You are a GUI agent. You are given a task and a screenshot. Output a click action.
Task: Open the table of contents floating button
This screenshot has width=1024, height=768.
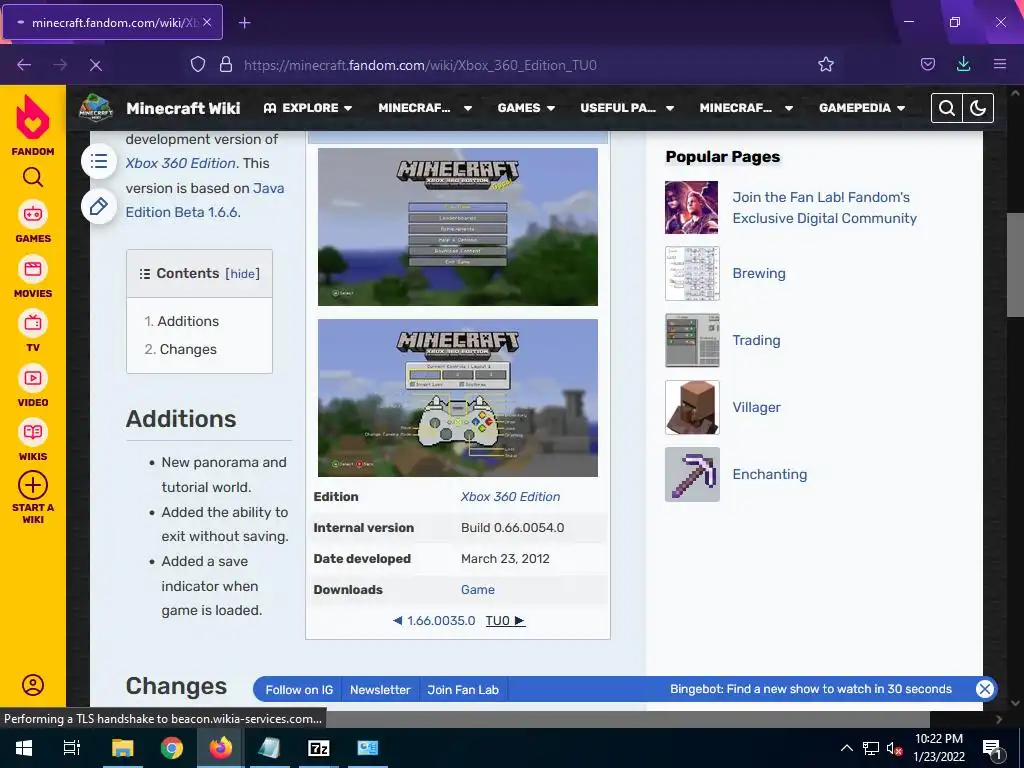point(99,161)
